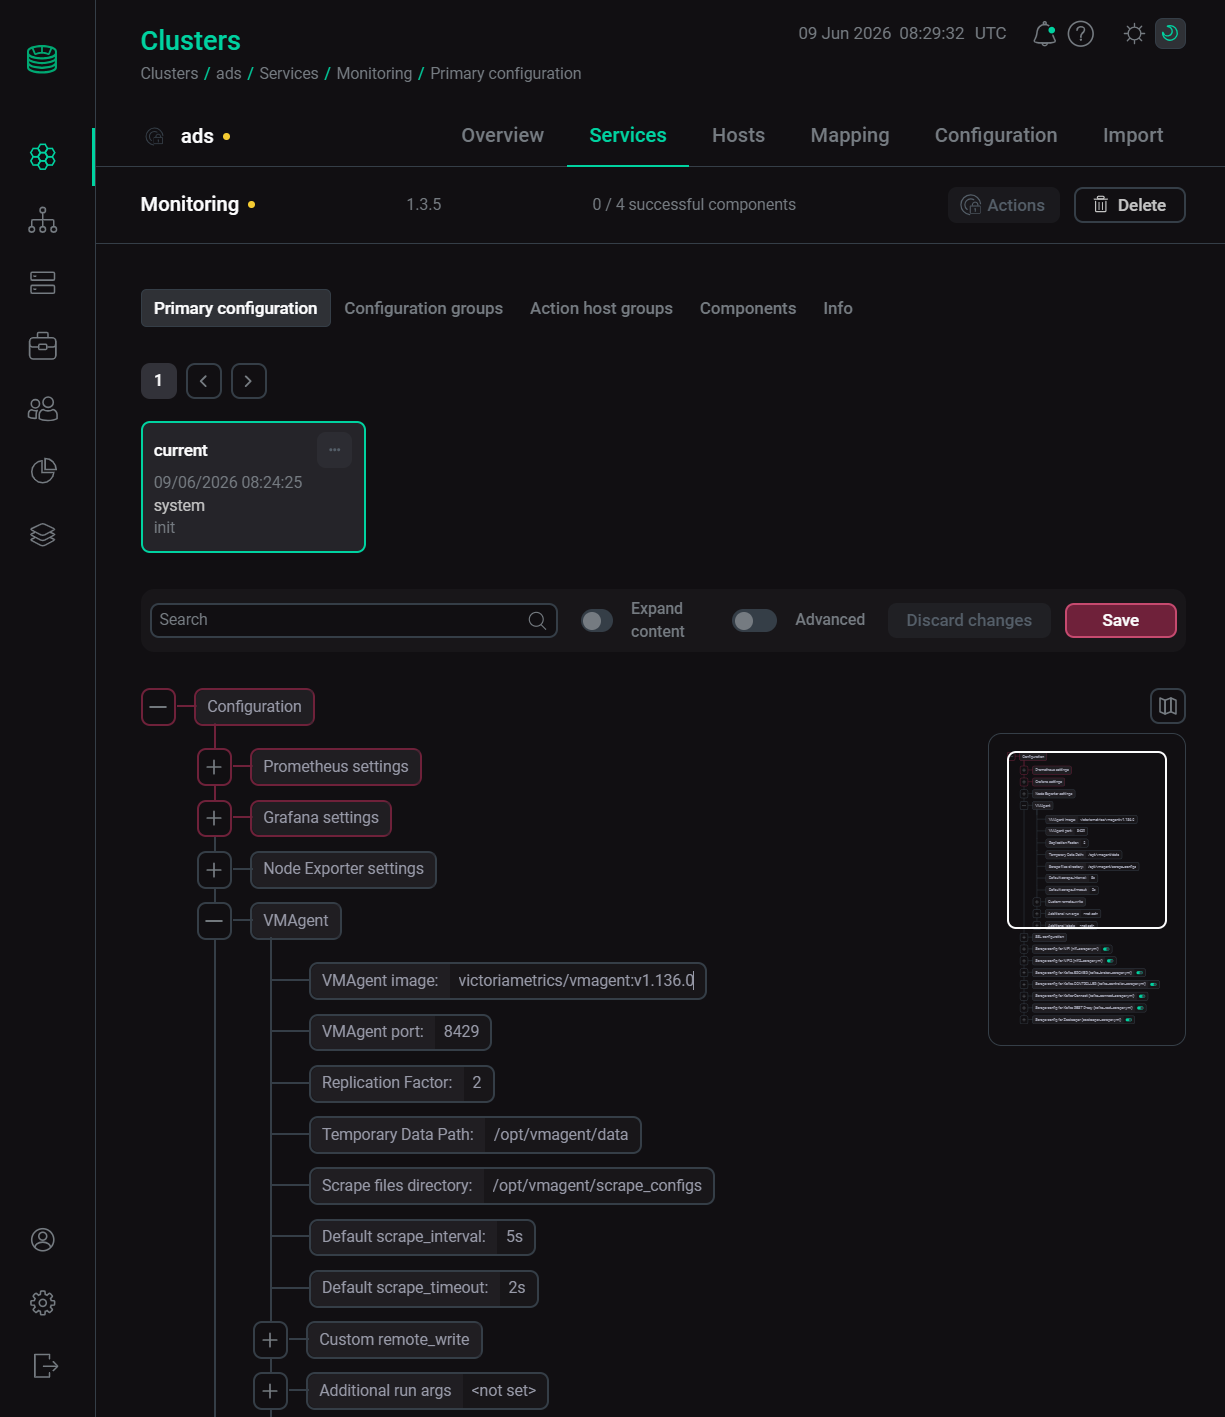1225x1417 pixels.
Task: Switch to cluster Configuration tab
Action: click(x=996, y=135)
